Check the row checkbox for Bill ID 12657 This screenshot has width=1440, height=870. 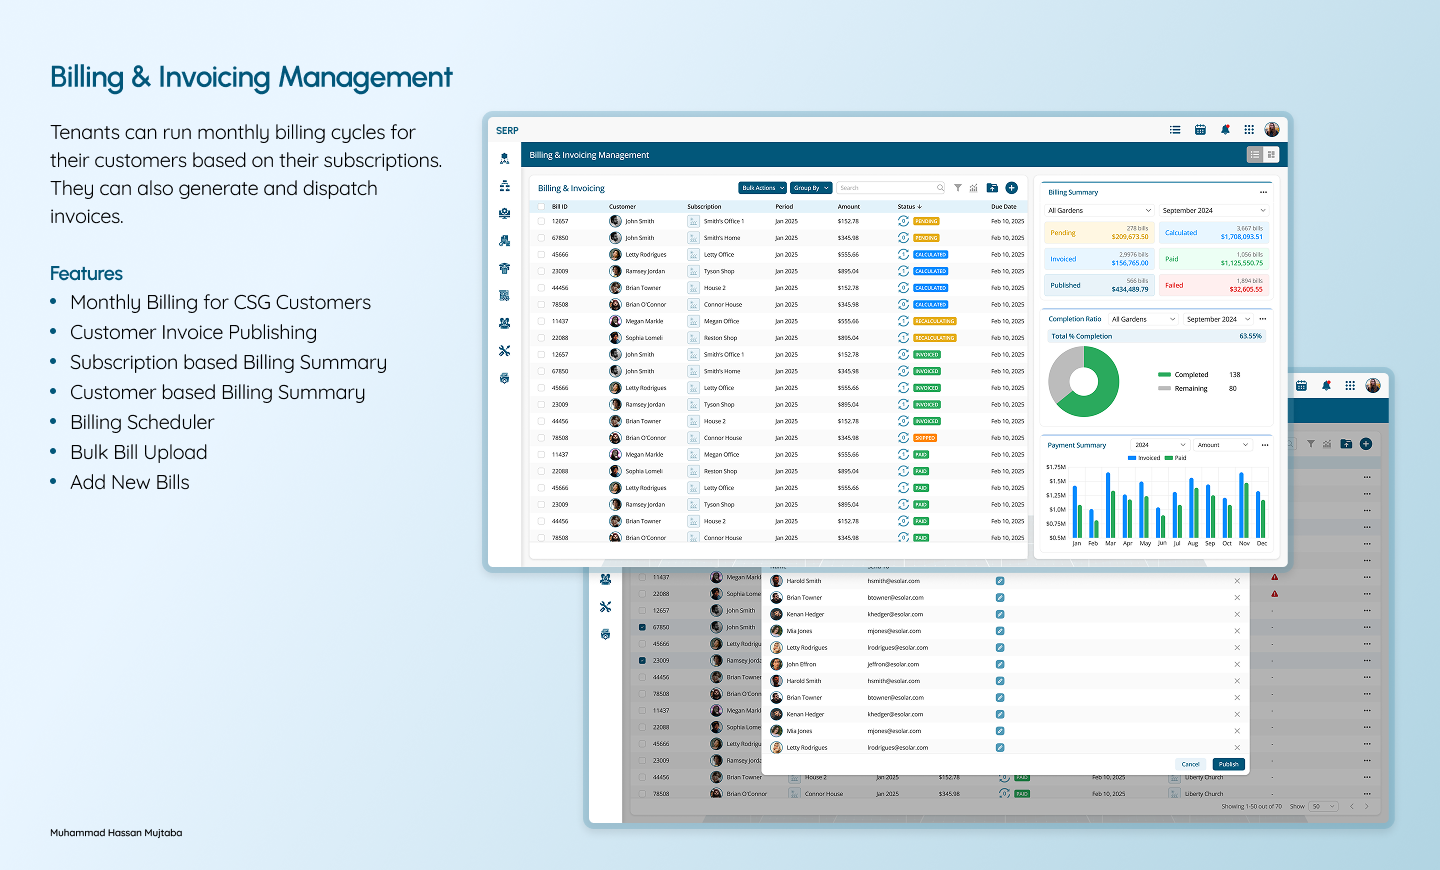pos(539,221)
